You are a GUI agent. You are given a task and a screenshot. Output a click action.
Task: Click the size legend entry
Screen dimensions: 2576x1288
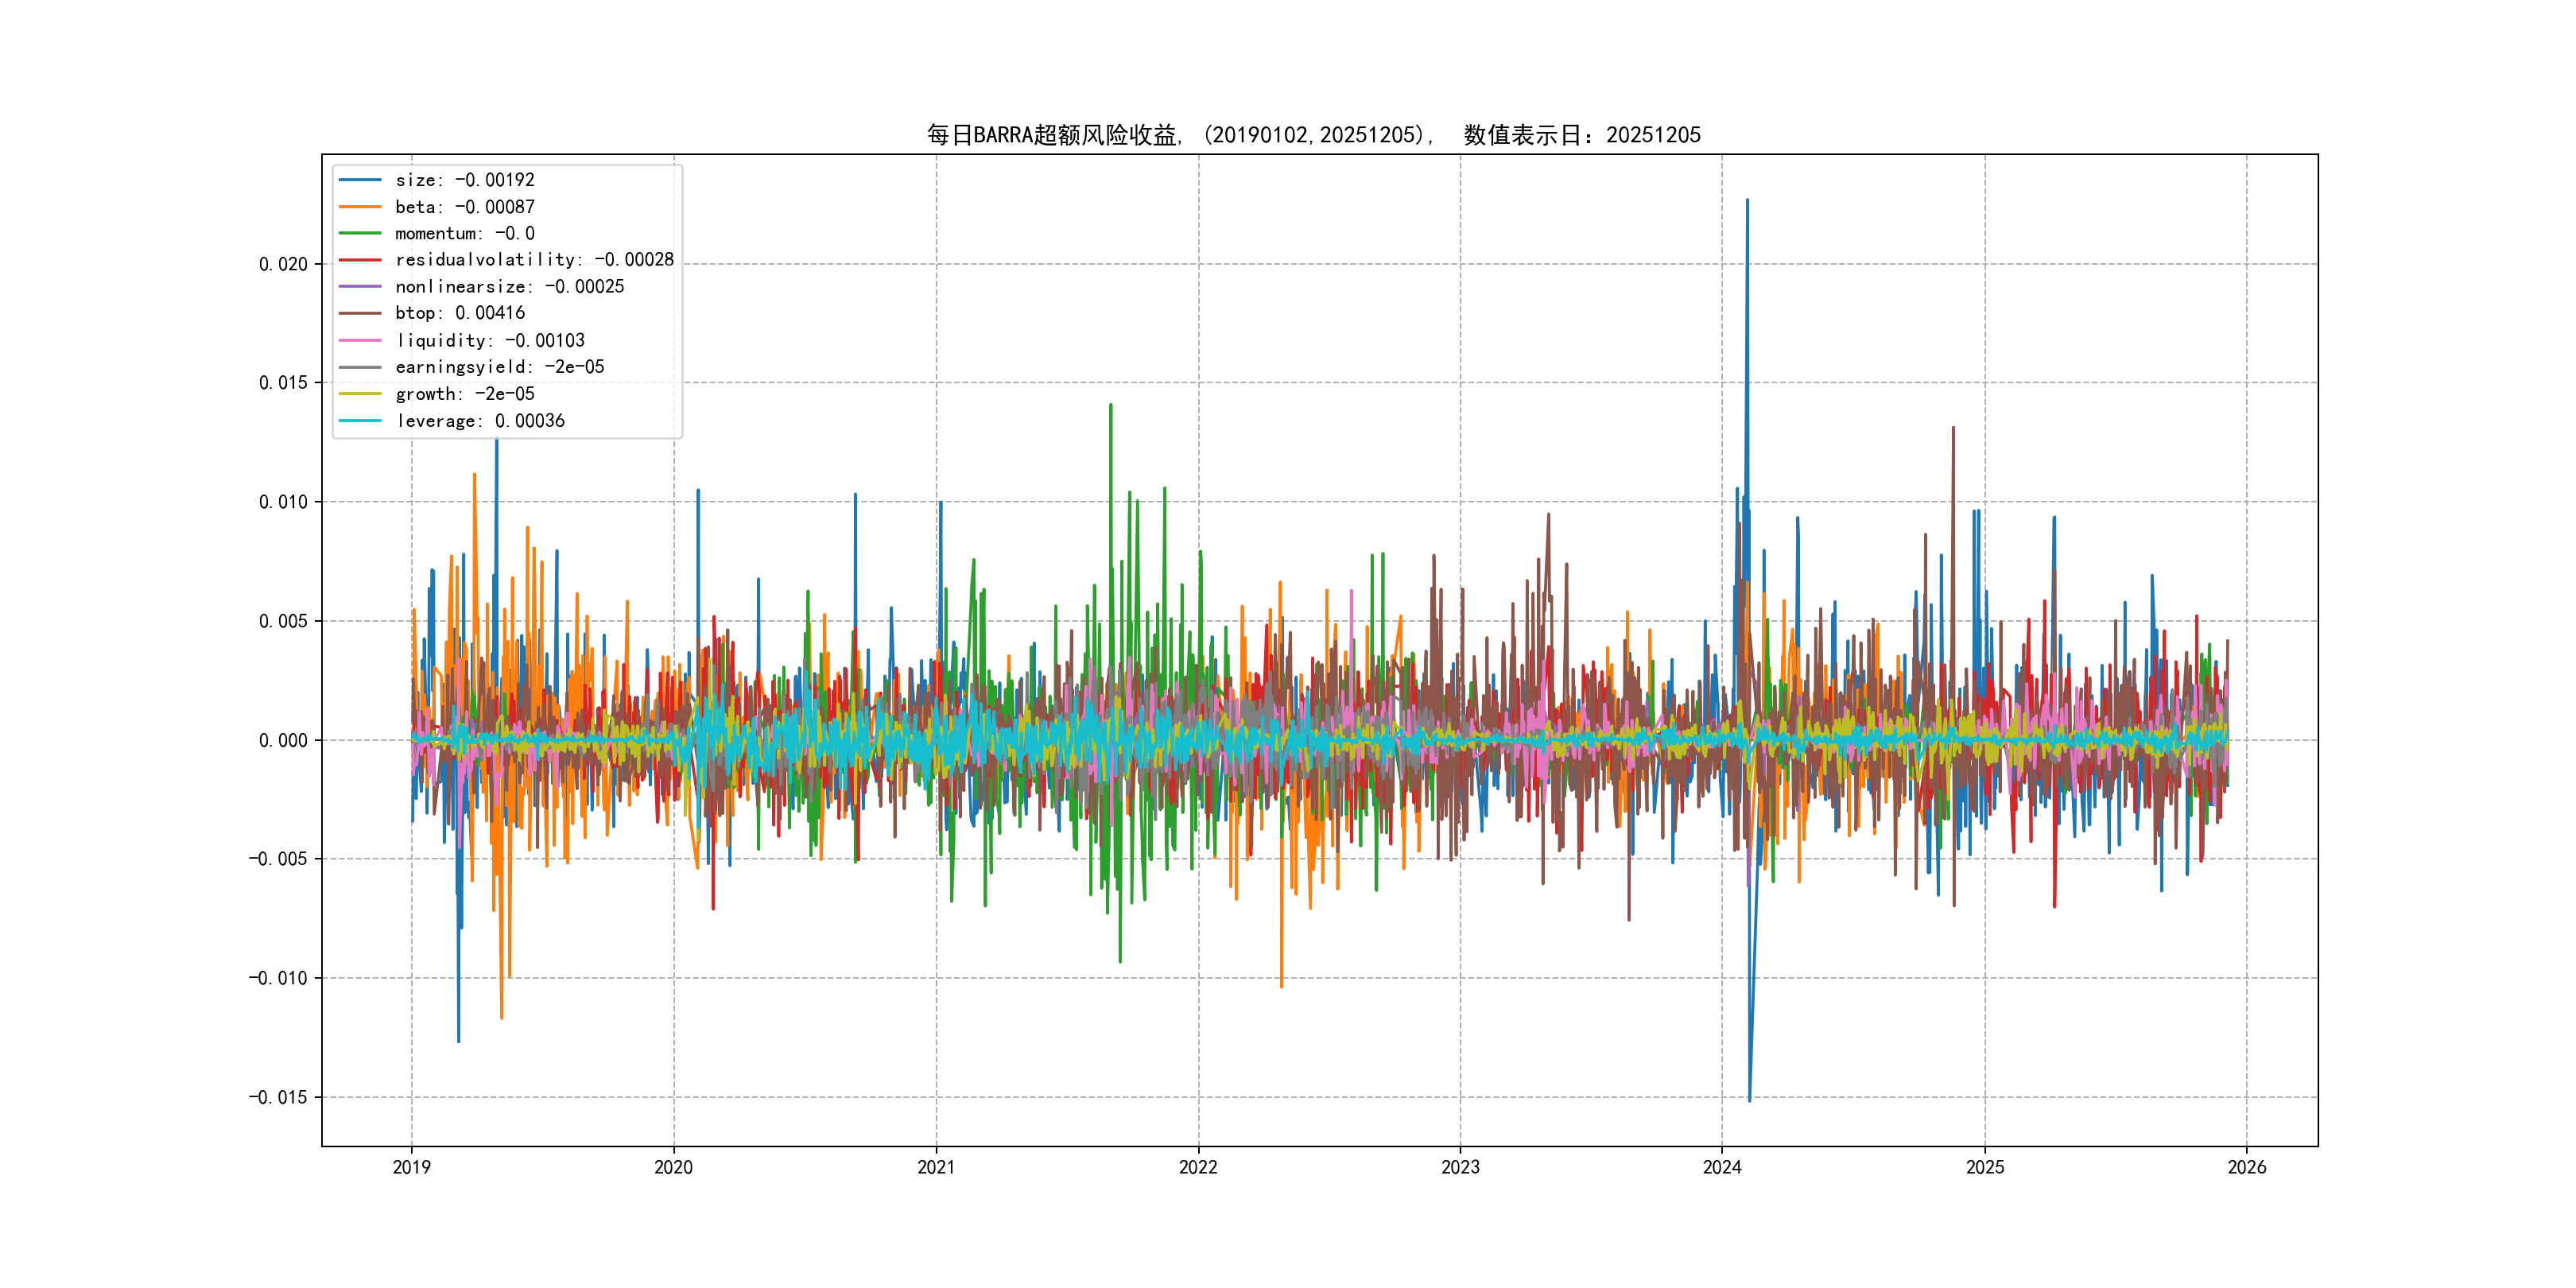[464, 180]
